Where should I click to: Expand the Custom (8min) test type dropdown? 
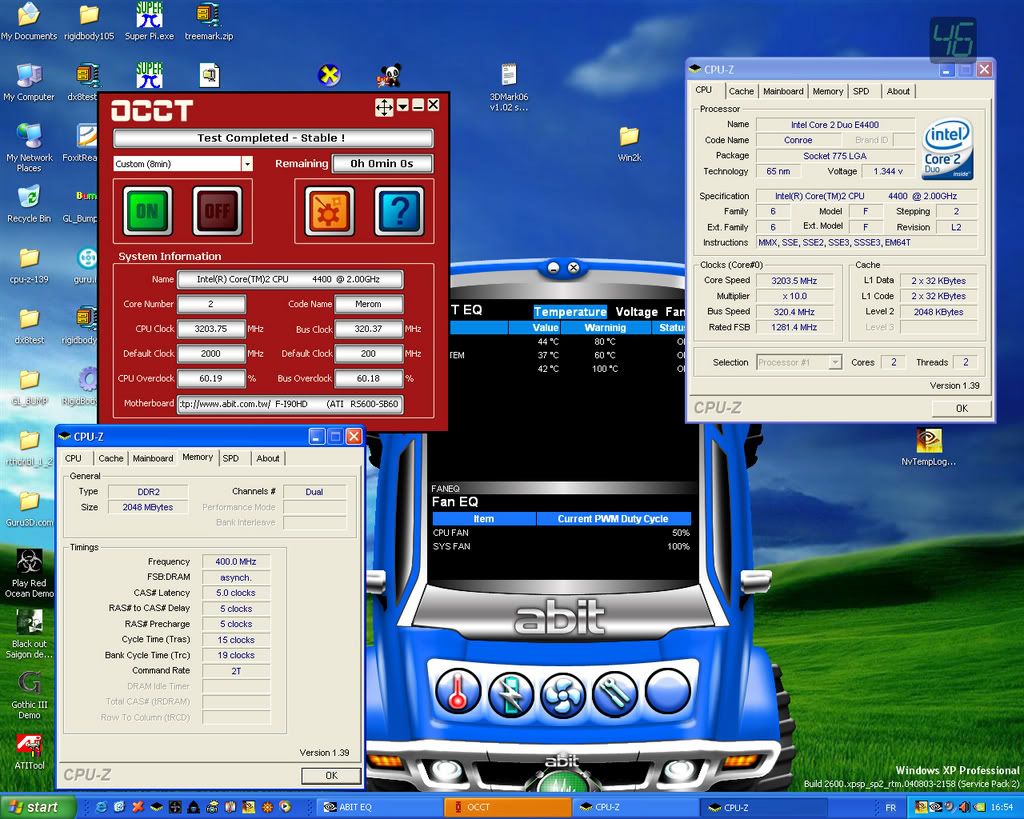click(247, 164)
